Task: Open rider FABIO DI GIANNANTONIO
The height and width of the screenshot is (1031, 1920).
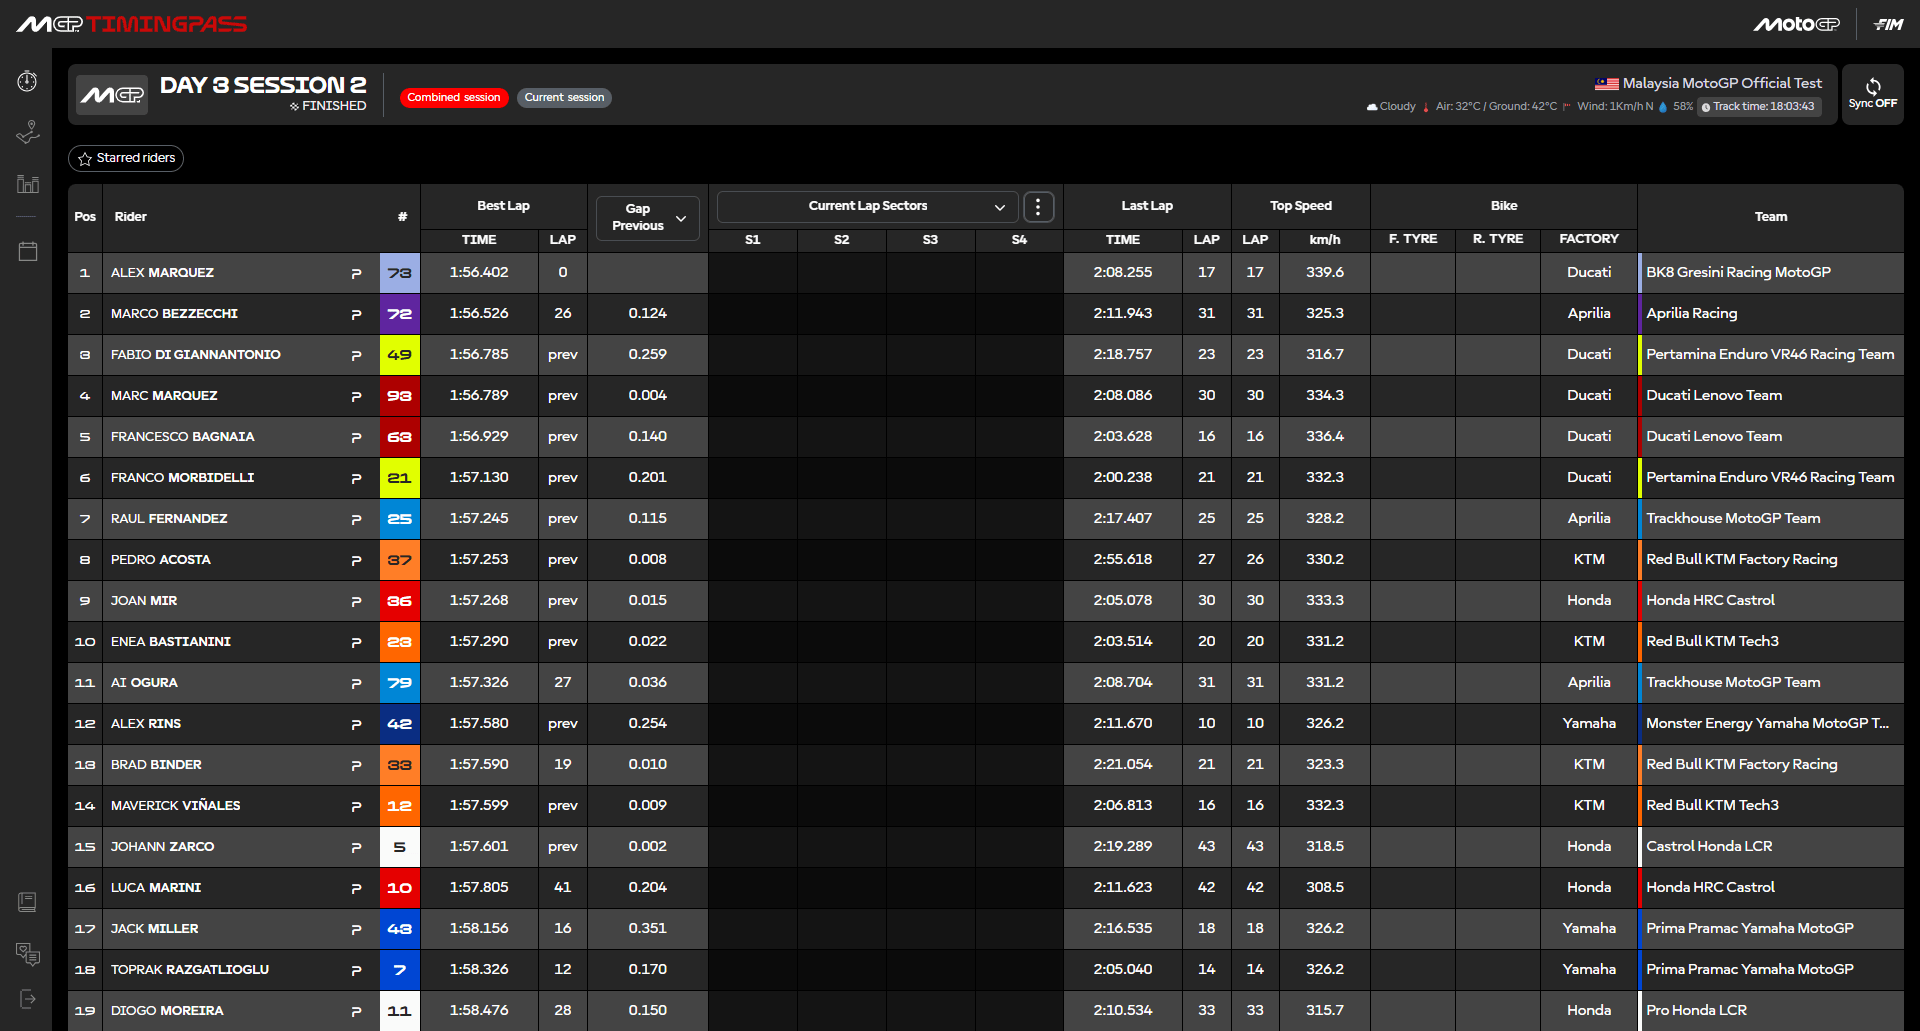Action: coord(196,355)
